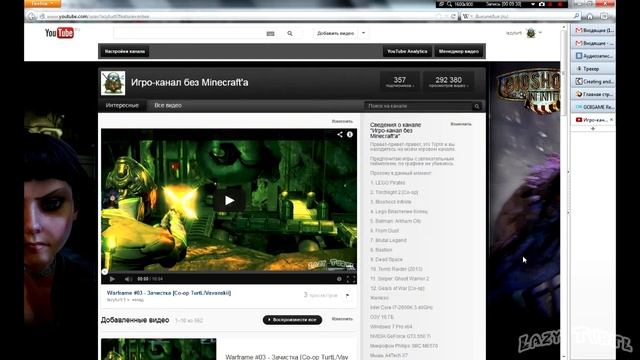Click the large play button in video center

[229, 200]
